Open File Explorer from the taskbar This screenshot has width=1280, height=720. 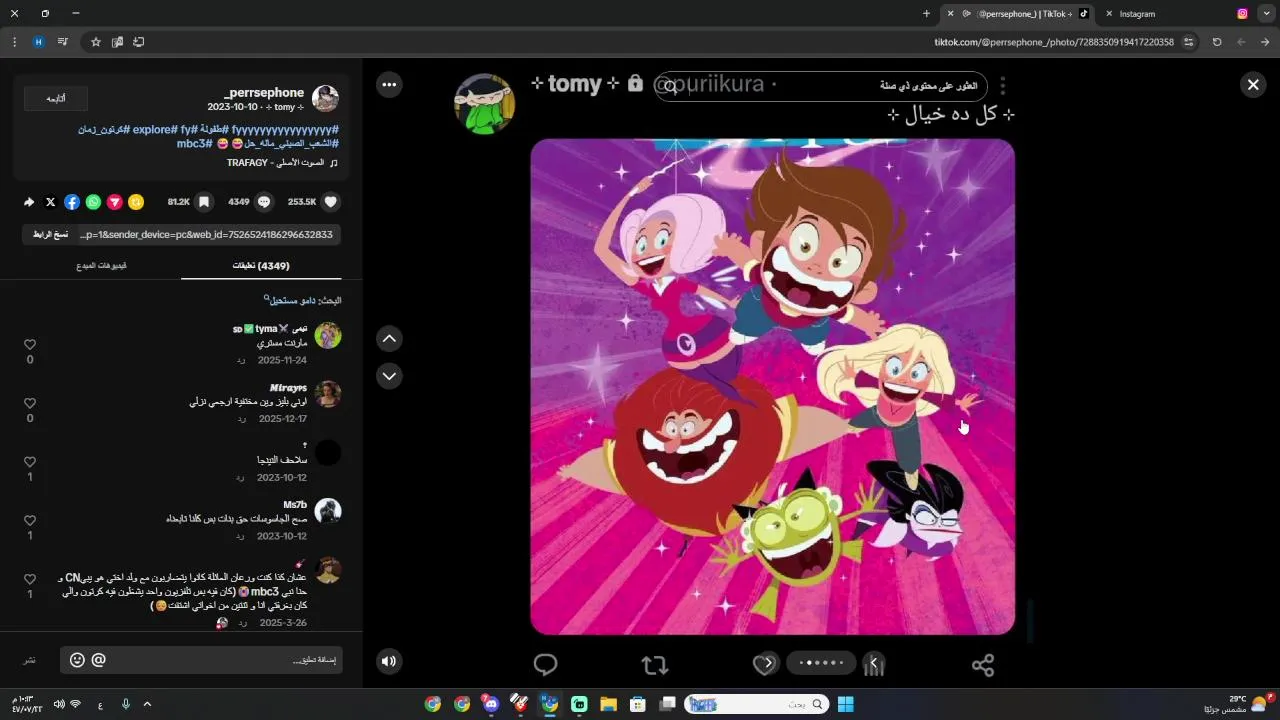pyautogui.click(x=608, y=704)
